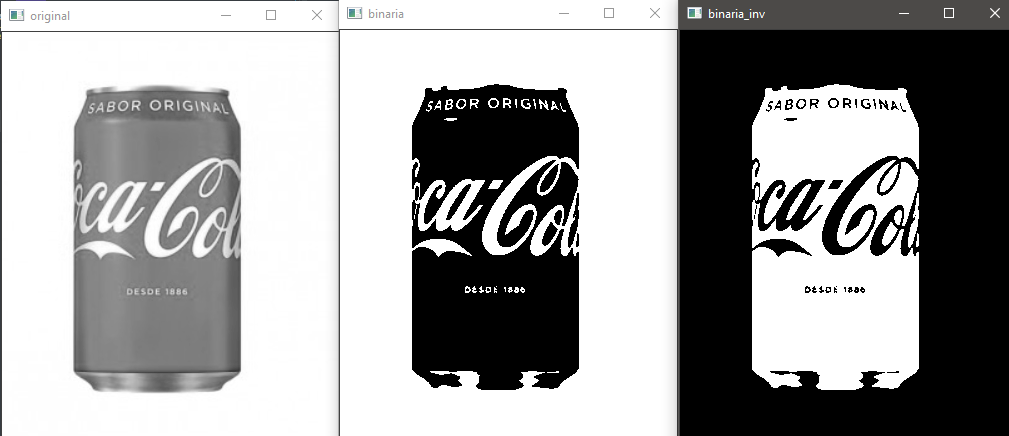Close the binaria window

pyautogui.click(x=655, y=13)
